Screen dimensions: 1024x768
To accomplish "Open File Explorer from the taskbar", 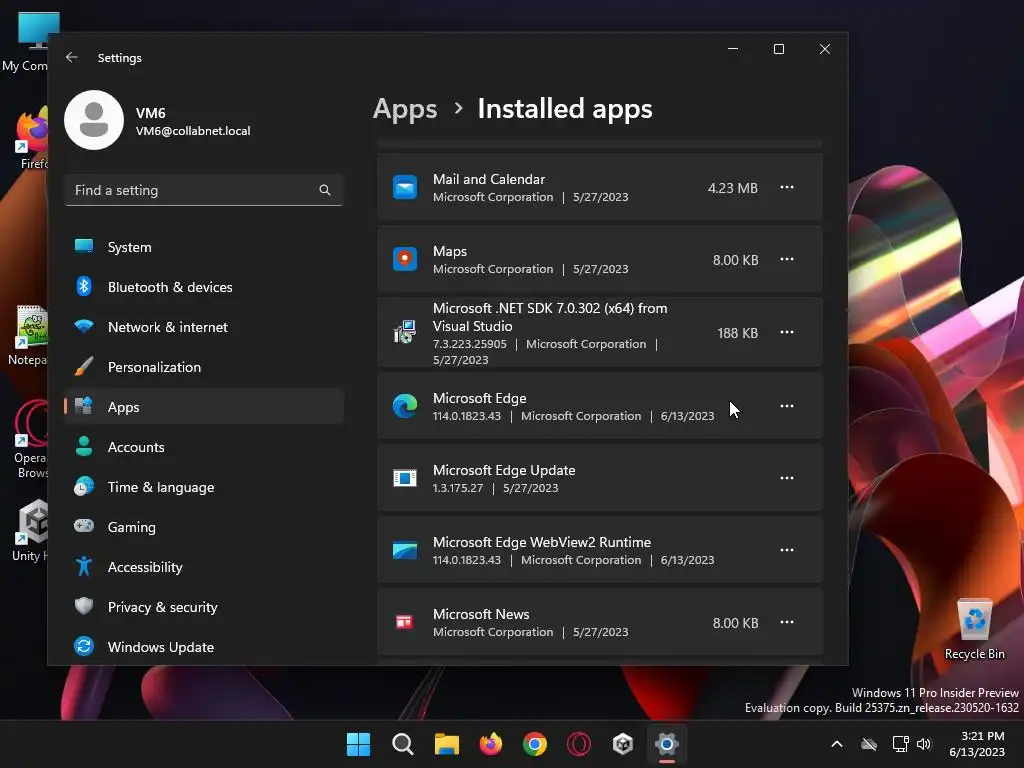I will pos(447,744).
